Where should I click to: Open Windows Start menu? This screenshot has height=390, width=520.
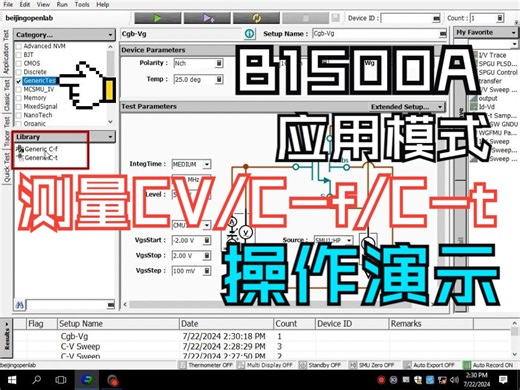[12, 380]
